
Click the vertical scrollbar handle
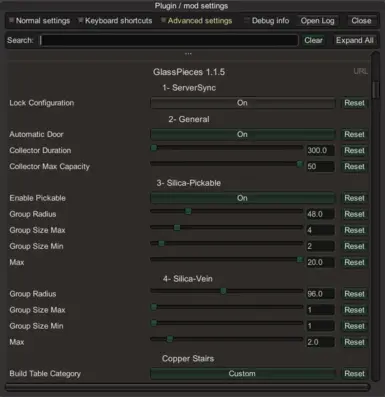[376, 90]
